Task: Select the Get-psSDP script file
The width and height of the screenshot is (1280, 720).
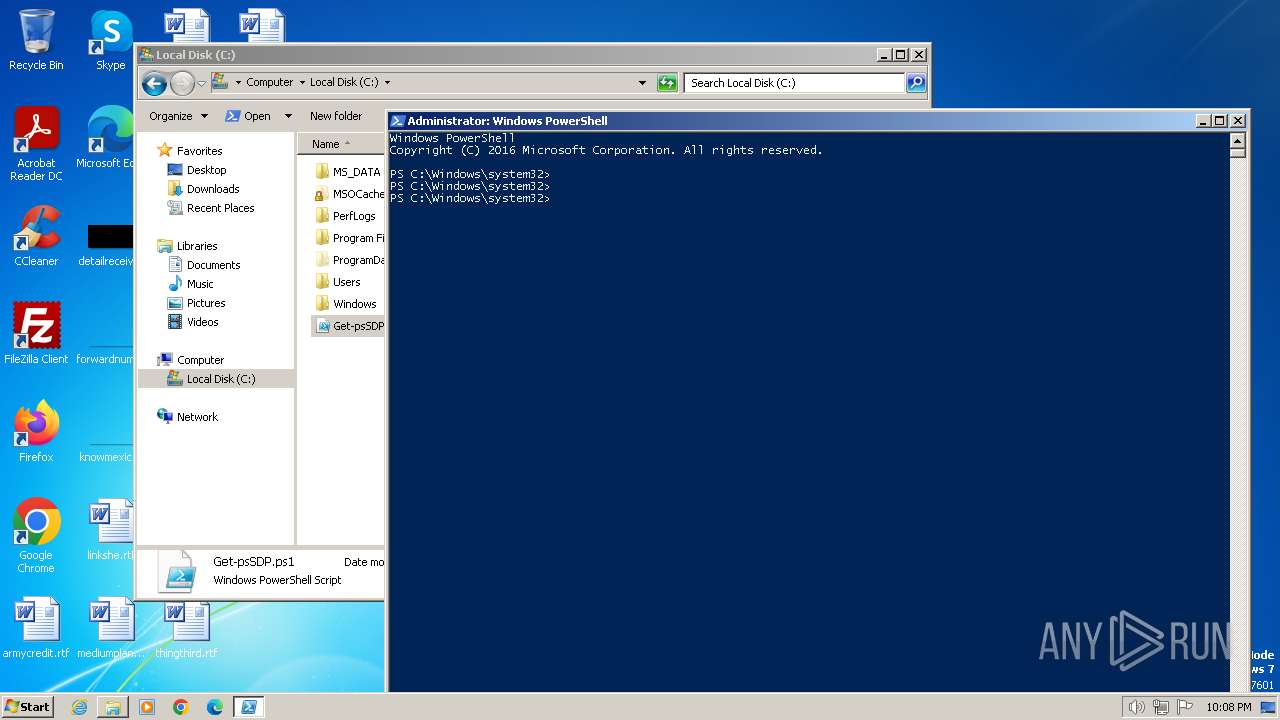Action: 348,326
